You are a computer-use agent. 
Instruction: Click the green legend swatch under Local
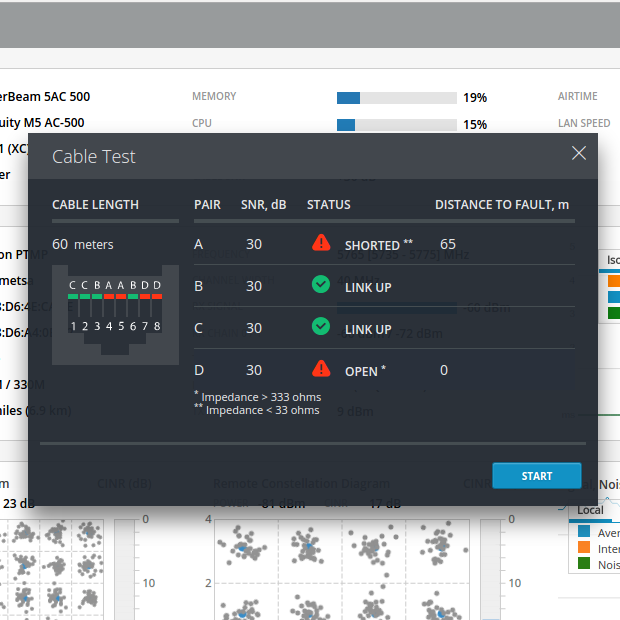585,564
